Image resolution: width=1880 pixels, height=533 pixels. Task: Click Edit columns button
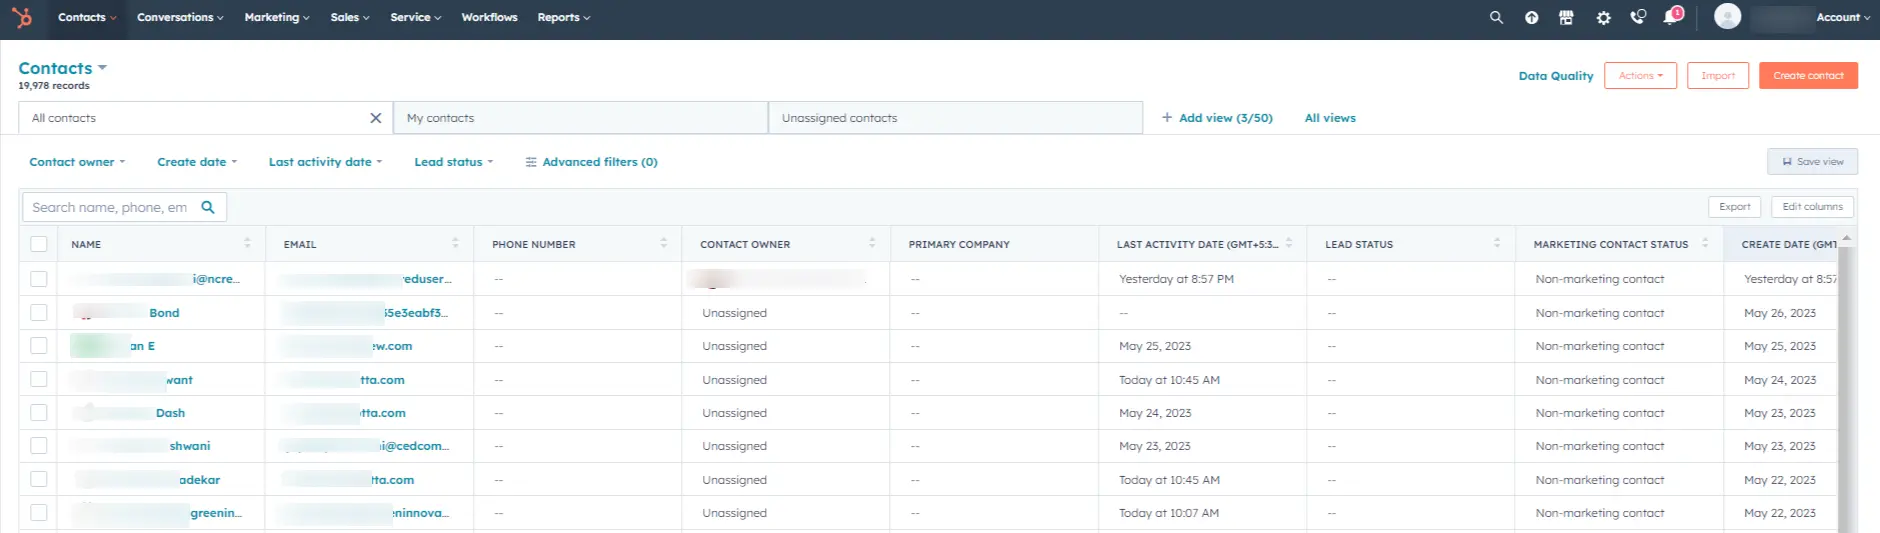click(1812, 207)
